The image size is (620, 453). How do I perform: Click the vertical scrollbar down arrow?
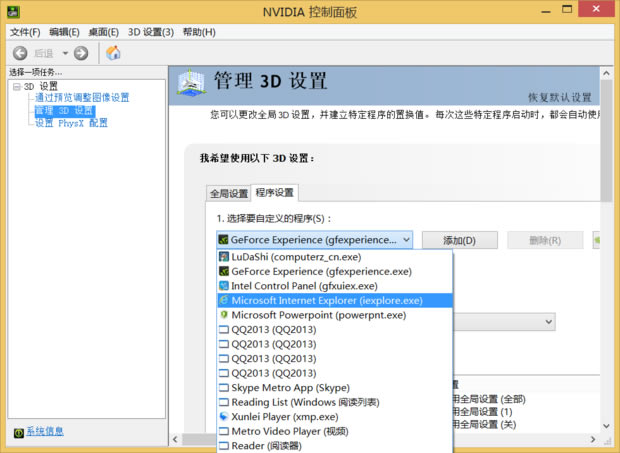click(x=606, y=426)
